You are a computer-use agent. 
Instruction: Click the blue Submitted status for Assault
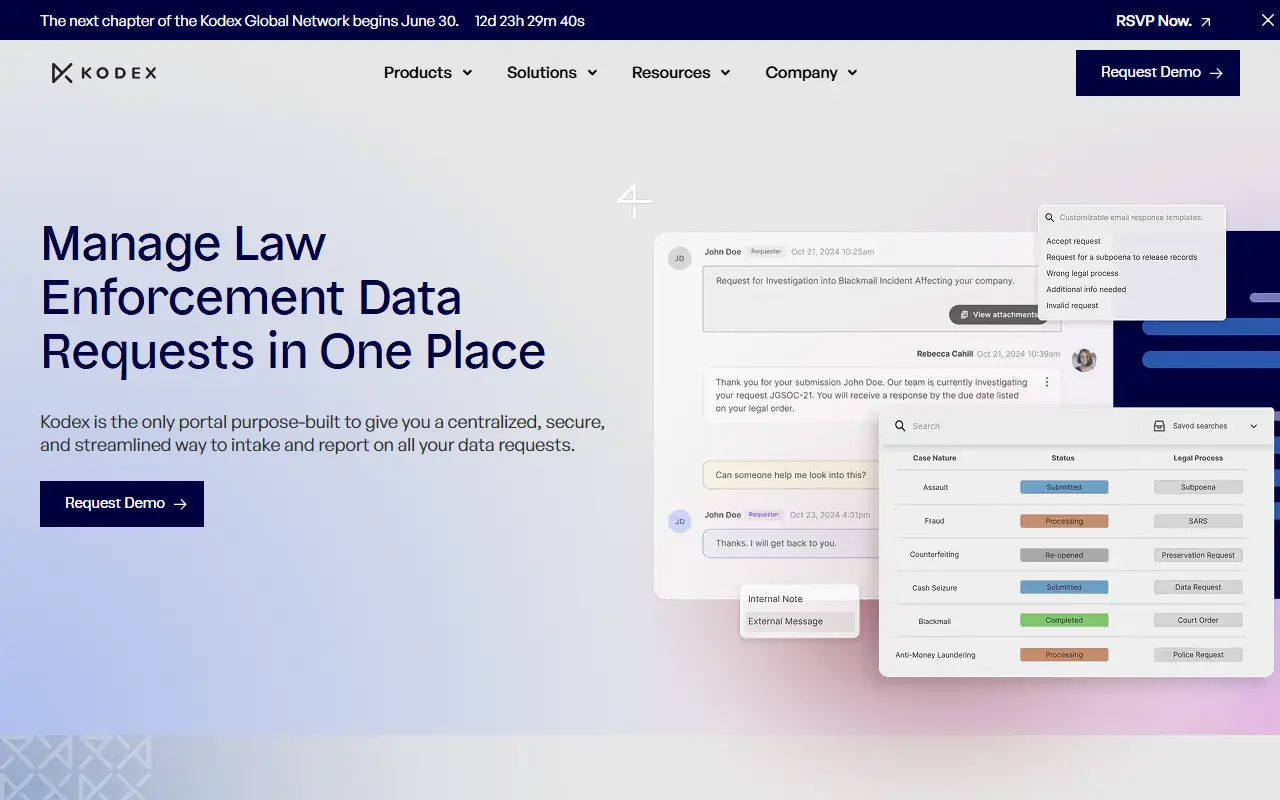click(1064, 487)
